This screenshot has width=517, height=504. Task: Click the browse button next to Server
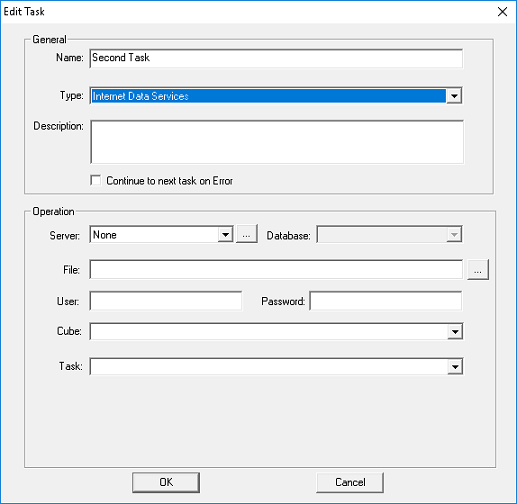(x=247, y=234)
